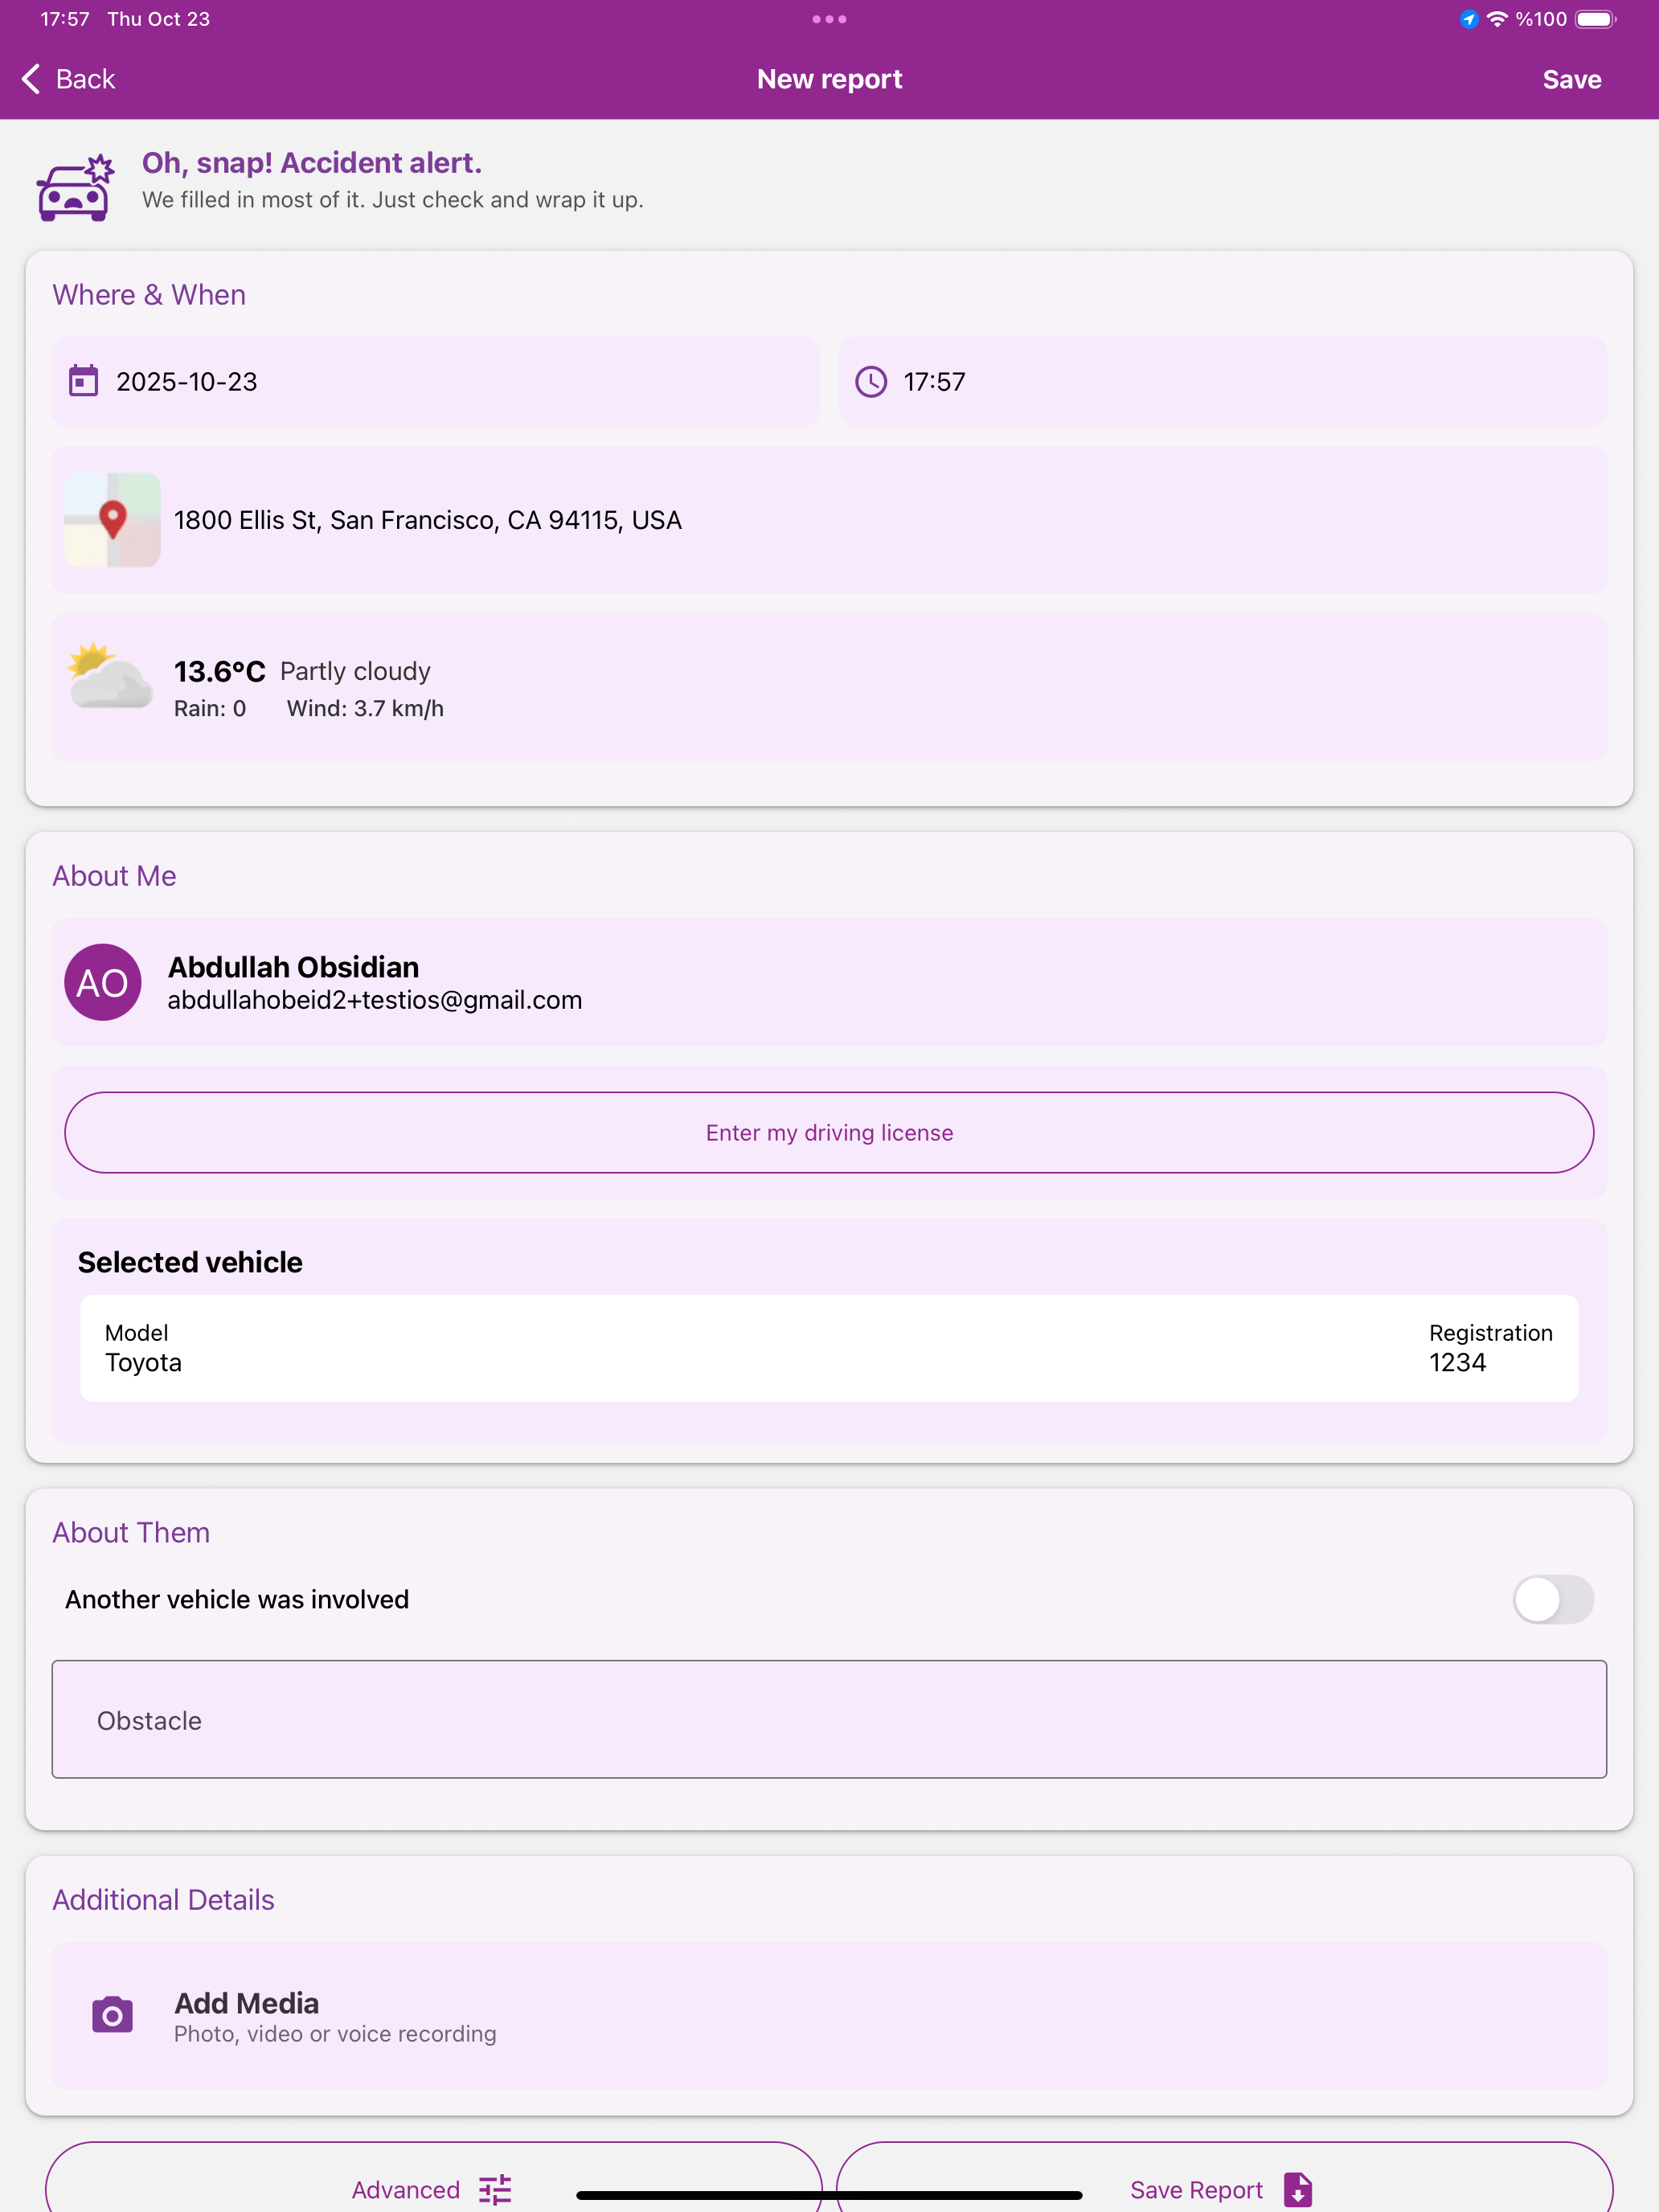Viewport: 1659px width, 2212px height.
Task: Tap the Back chevron icon
Action: [x=31, y=79]
